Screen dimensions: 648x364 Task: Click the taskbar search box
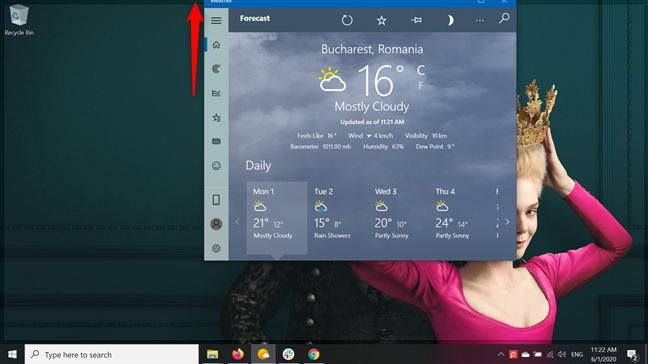112,354
